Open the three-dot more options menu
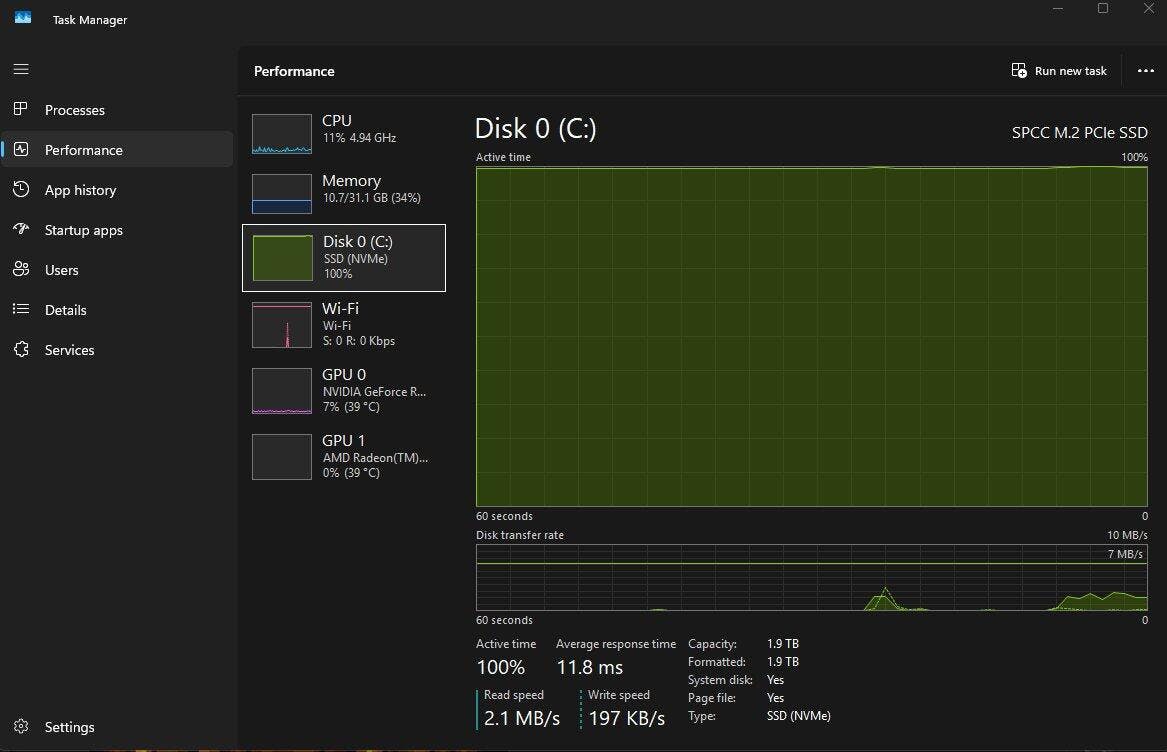Screen dimensions: 1167x752 tap(1146, 71)
